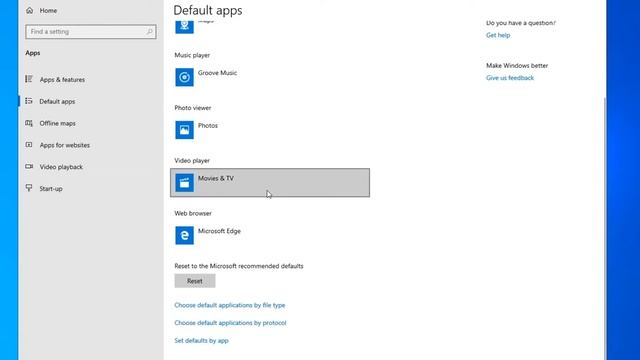This screenshot has height=360, width=640.
Task: Click the Apps for websites sidebar icon
Action: pos(29,145)
